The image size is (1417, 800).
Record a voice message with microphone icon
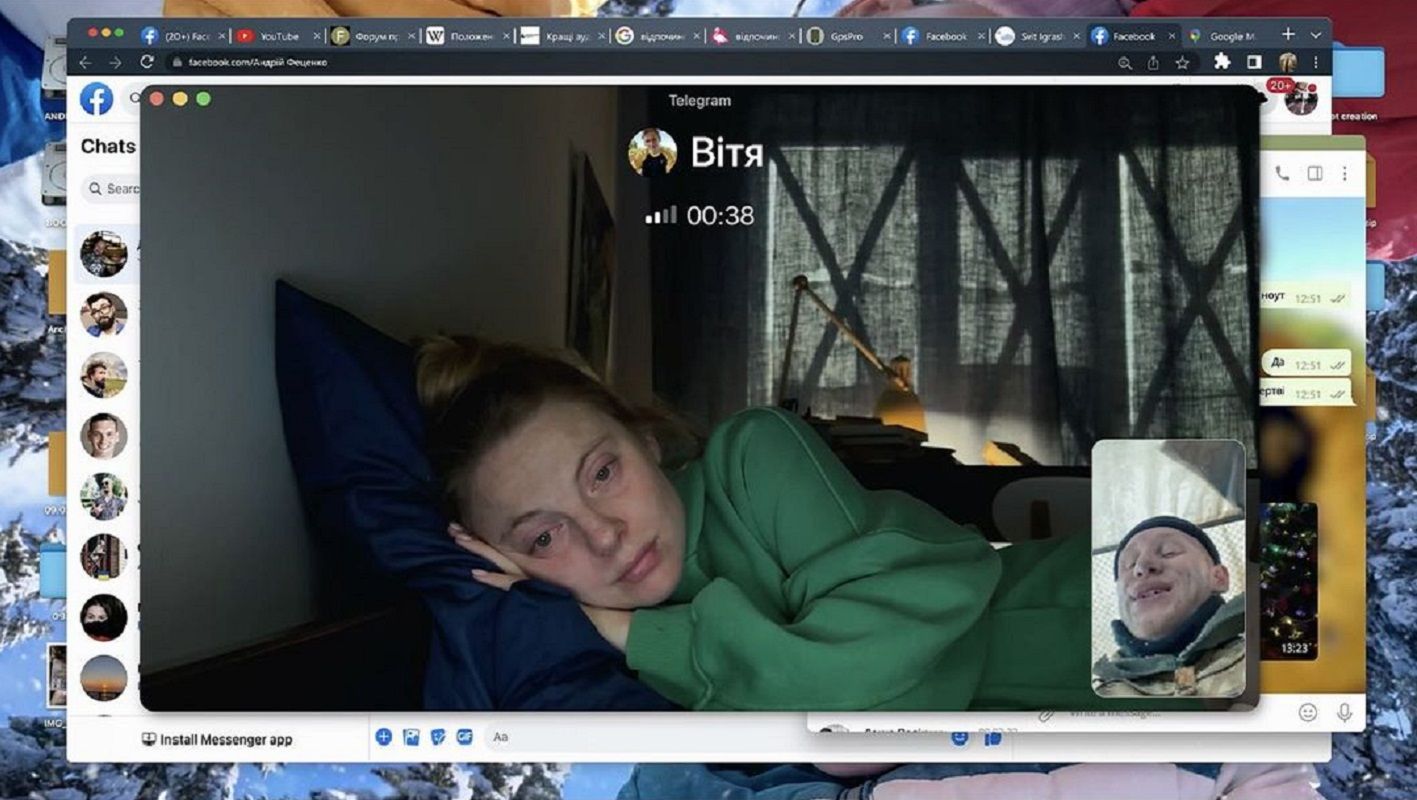(x=1344, y=712)
